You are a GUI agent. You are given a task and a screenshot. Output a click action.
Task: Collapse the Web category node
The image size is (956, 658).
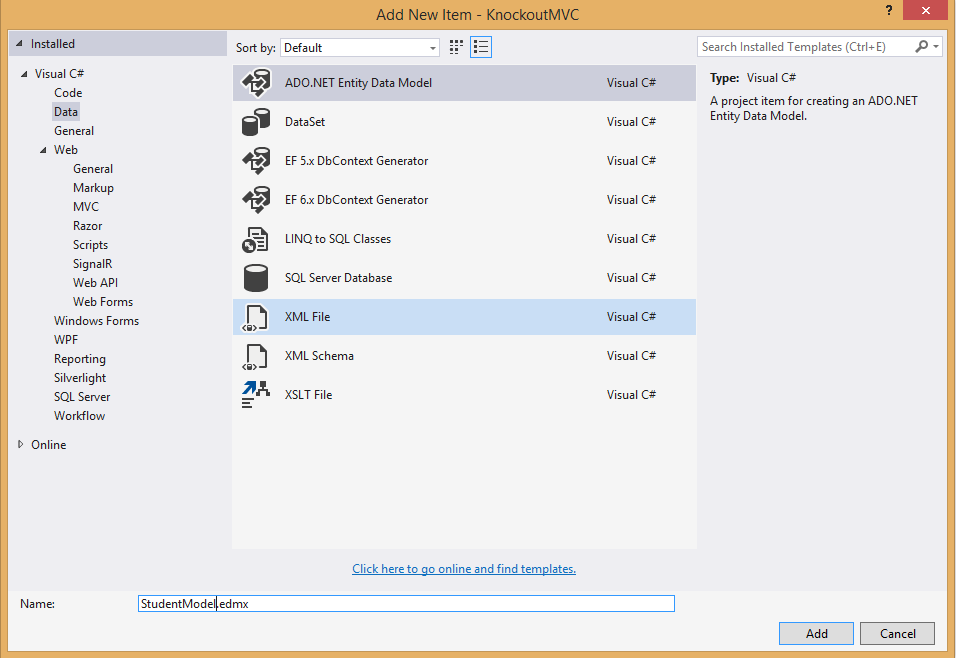coord(43,150)
